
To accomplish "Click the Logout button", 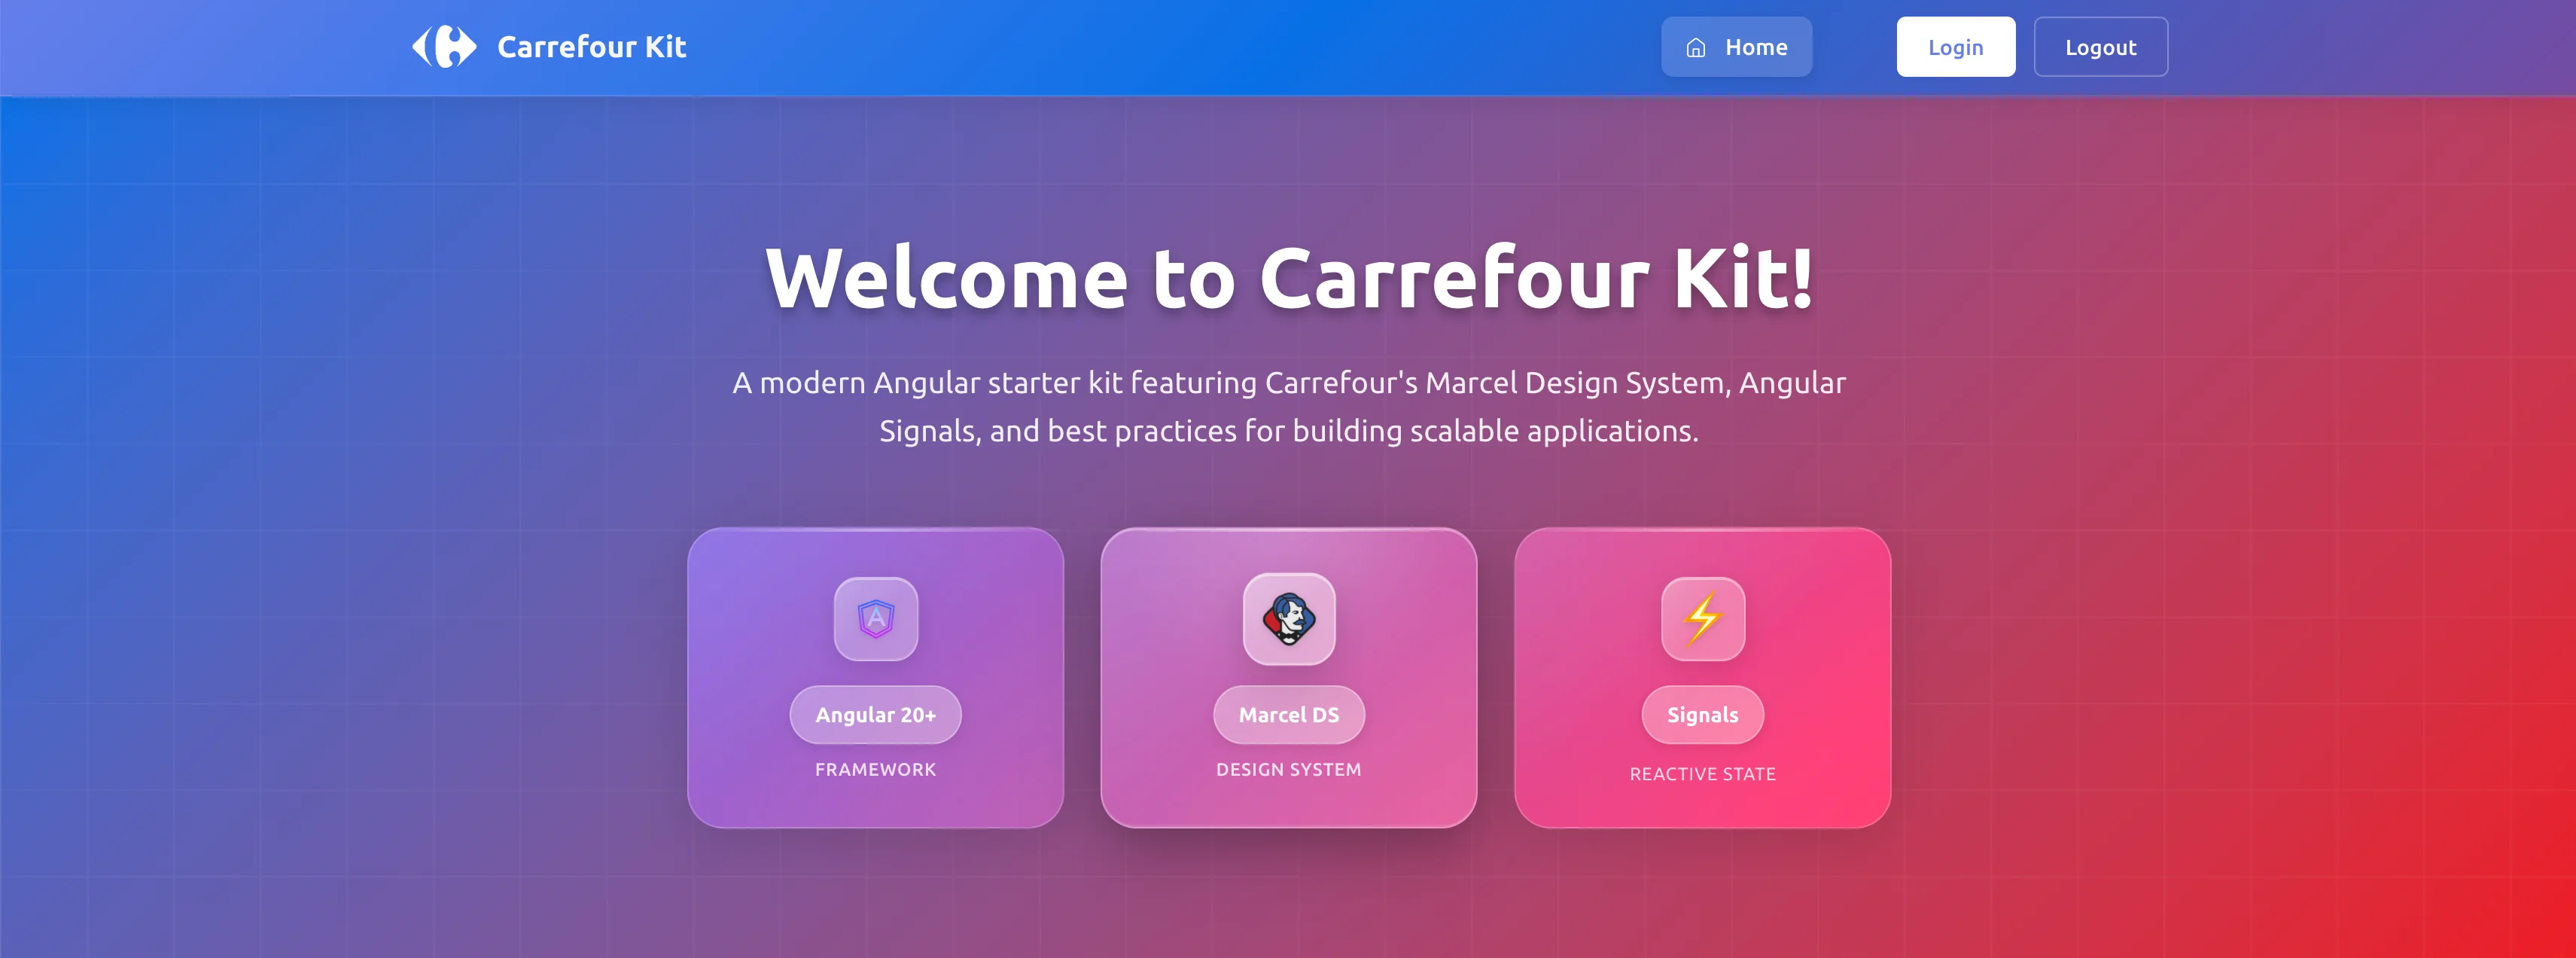I will 2101,47.
